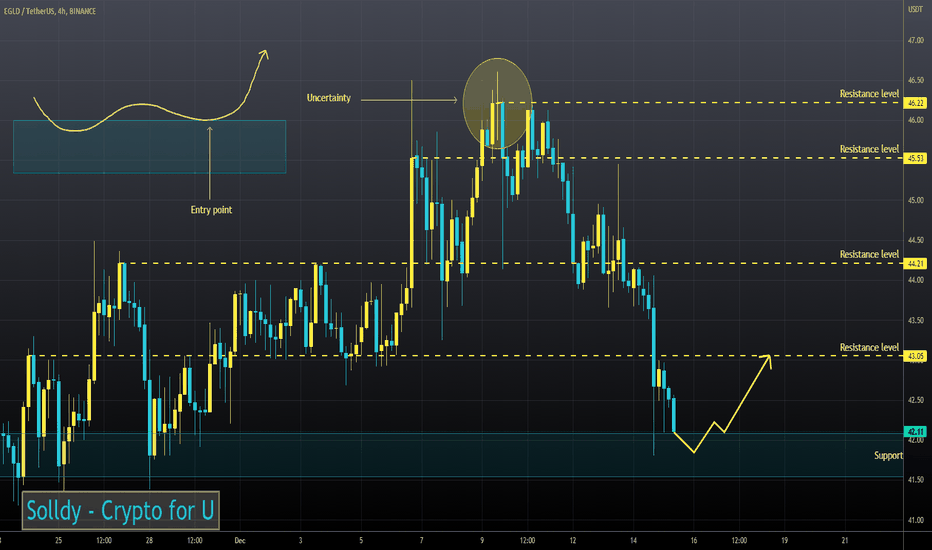Select 'Resistance level' label at 46.22
Screen dimensions: 932x550
pos(869,94)
